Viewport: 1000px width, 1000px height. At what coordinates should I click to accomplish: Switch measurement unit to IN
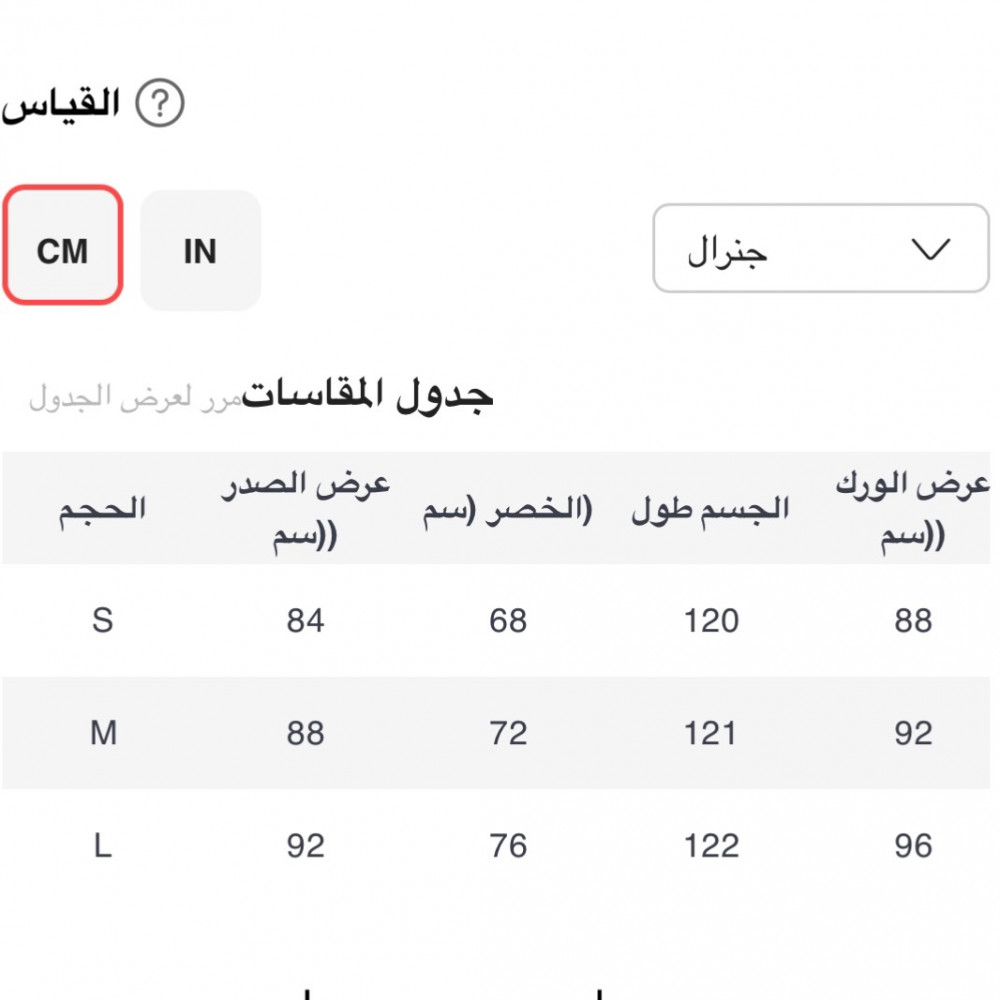click(200, 250)
